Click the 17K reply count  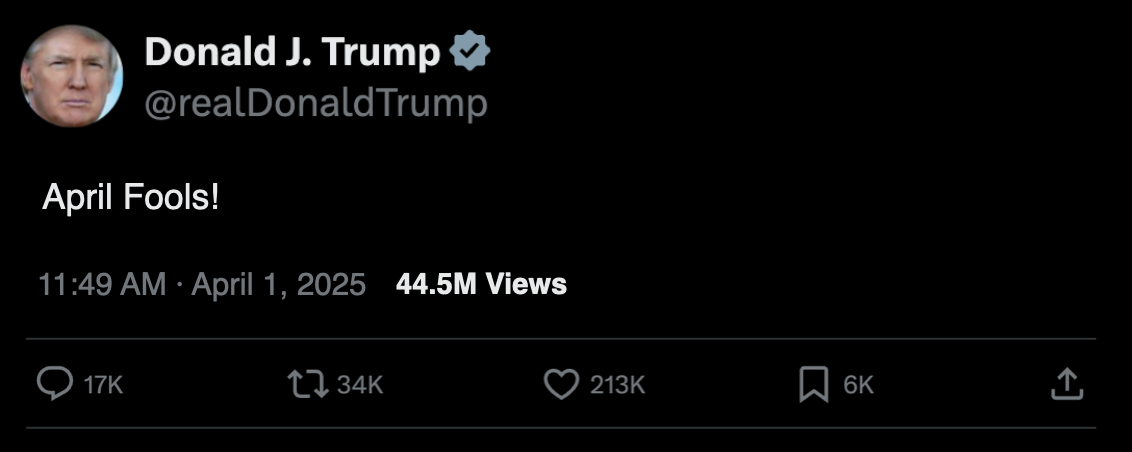[x=103, y=385]
